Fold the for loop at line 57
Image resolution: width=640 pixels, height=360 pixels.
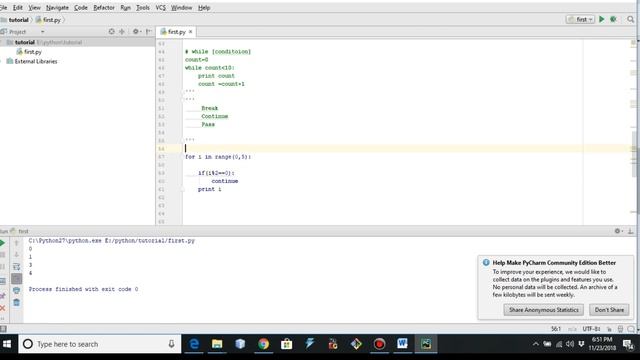click(183, 157)
